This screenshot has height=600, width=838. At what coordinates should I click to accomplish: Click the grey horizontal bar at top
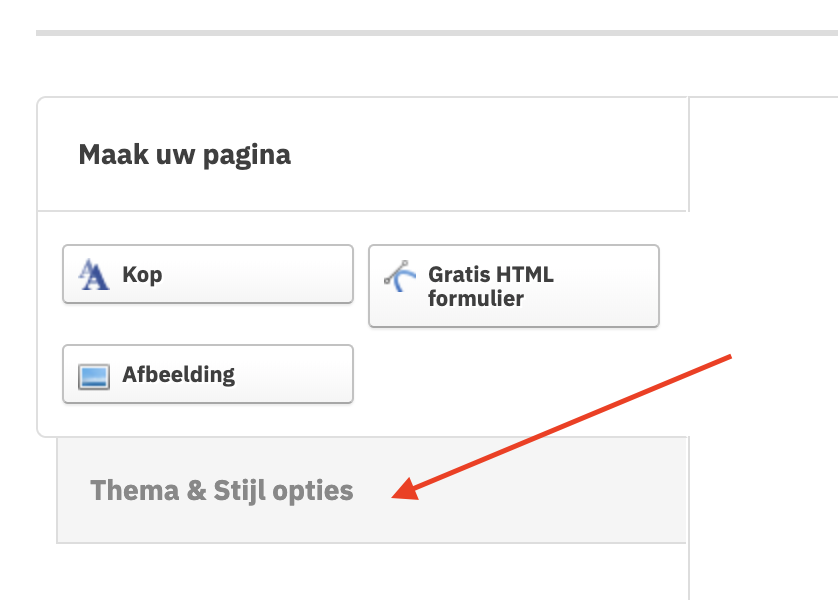tap(437, 33)
